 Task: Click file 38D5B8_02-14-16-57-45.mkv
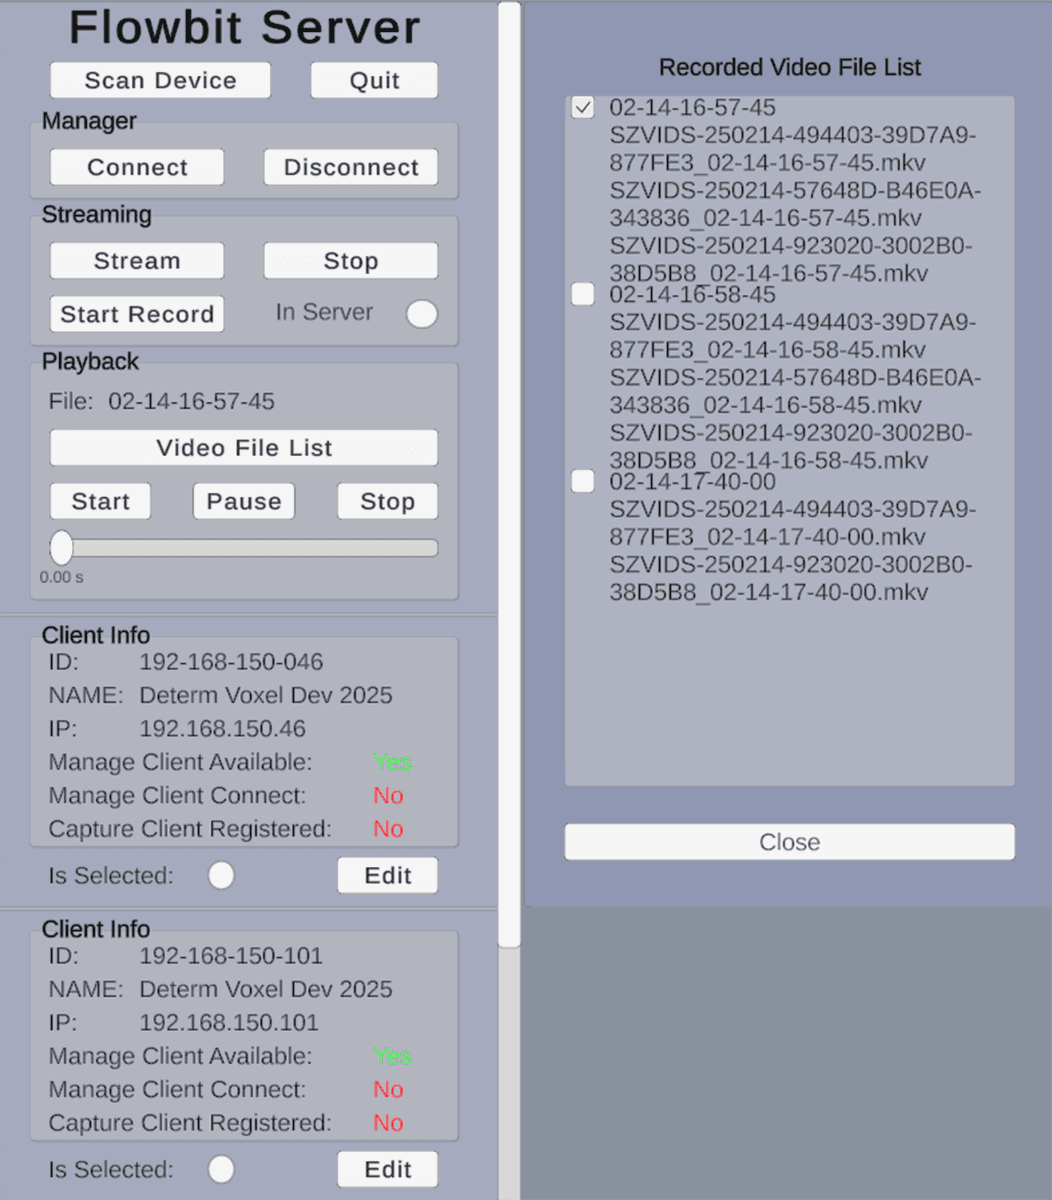(769, 273)
